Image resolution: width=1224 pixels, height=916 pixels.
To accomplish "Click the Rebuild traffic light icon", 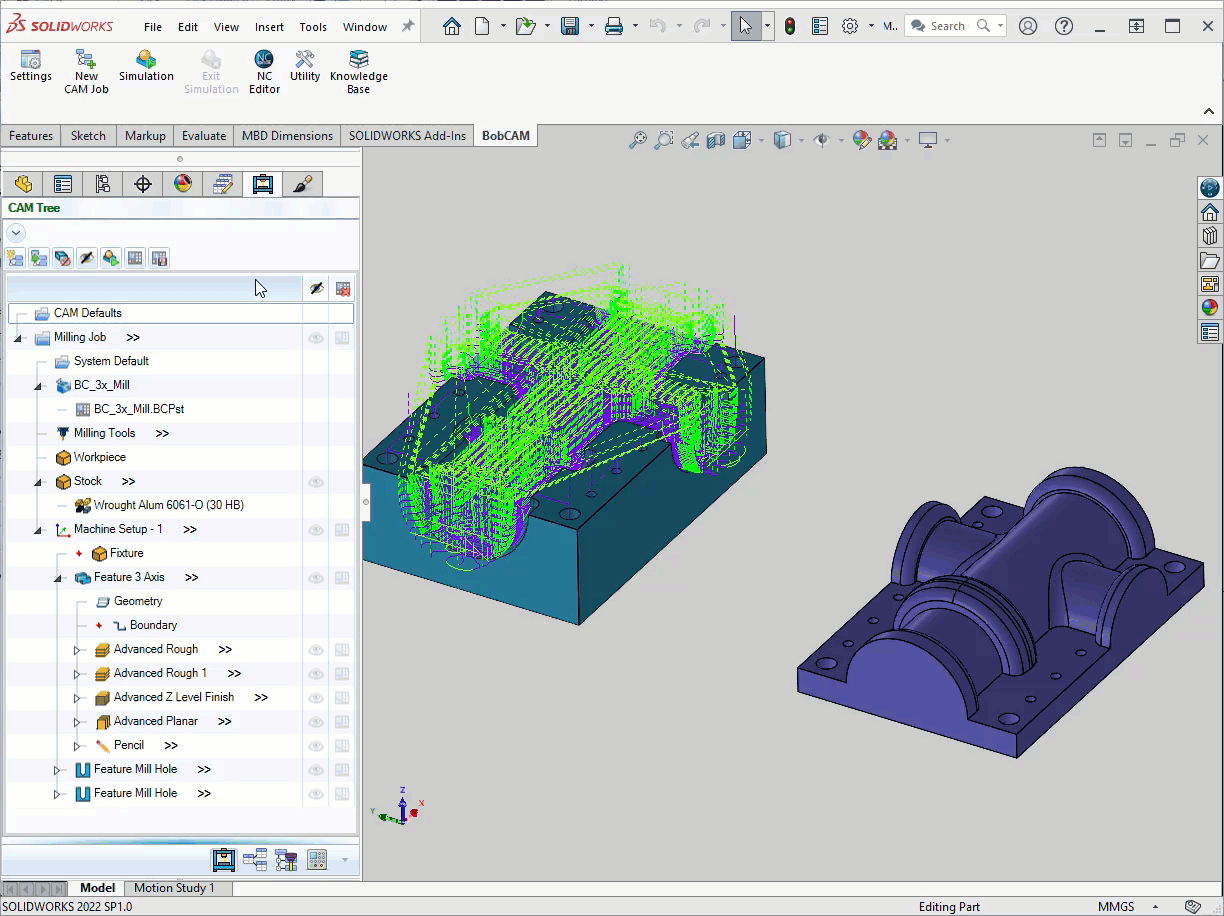I will [790, 27].
